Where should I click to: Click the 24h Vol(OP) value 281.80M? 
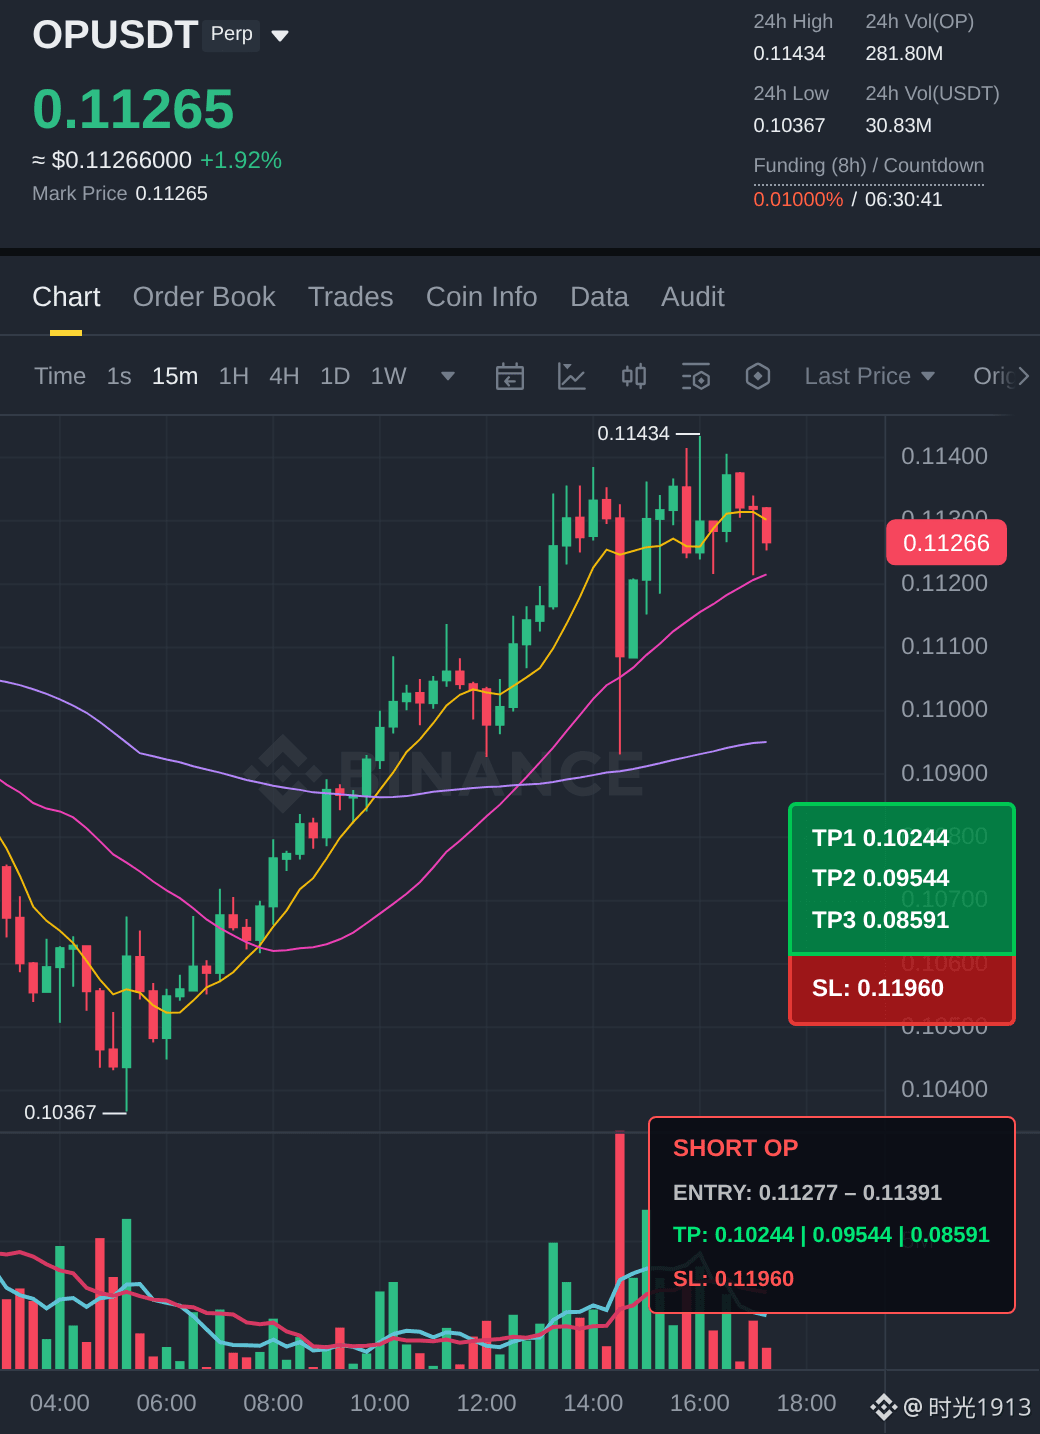tap(904, 54)
